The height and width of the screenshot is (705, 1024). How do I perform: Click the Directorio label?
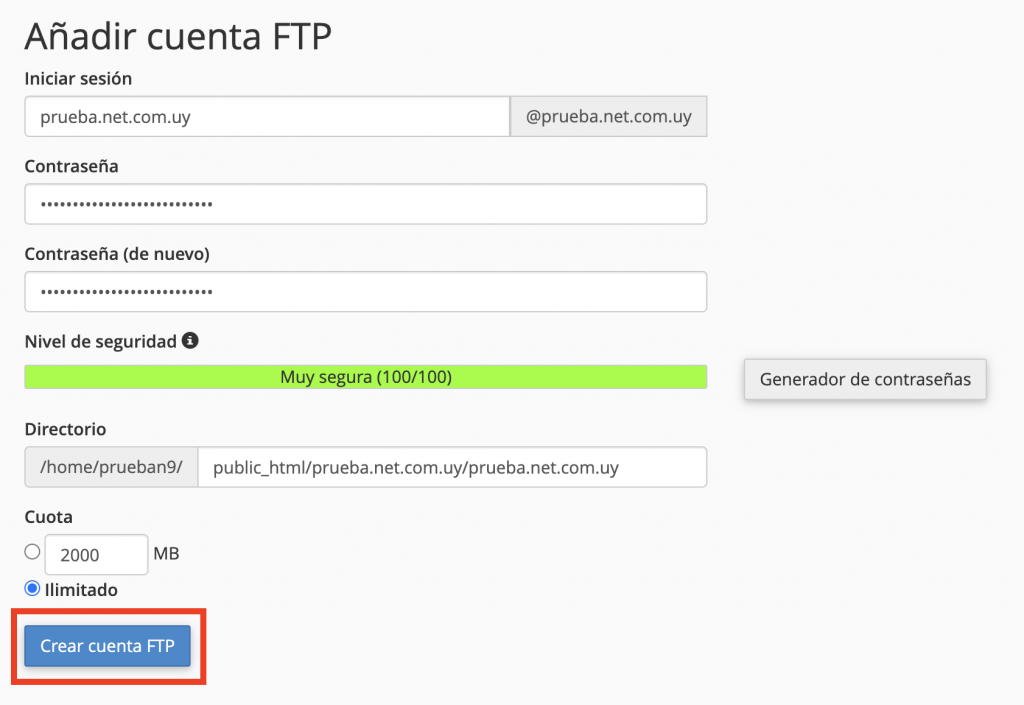tap(65, 429)
